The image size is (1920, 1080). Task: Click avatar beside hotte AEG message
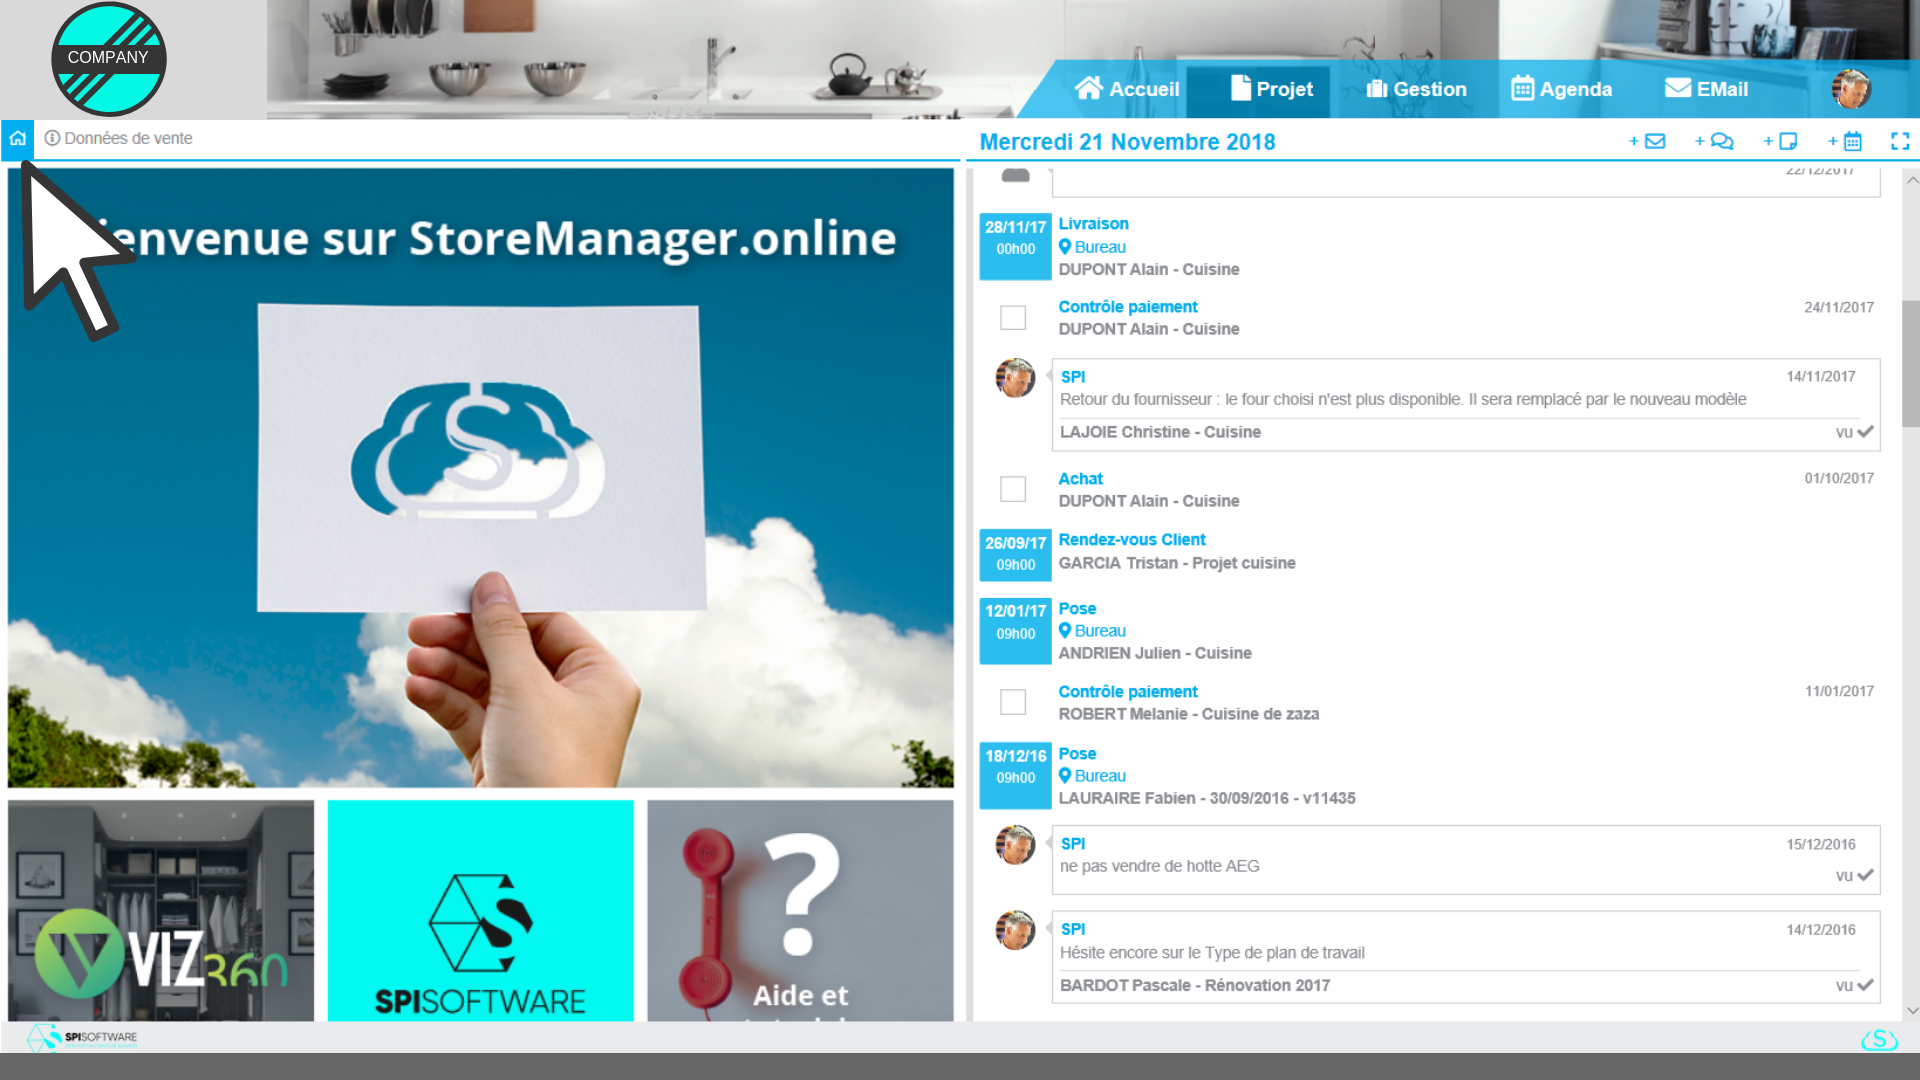point(1015,845)
